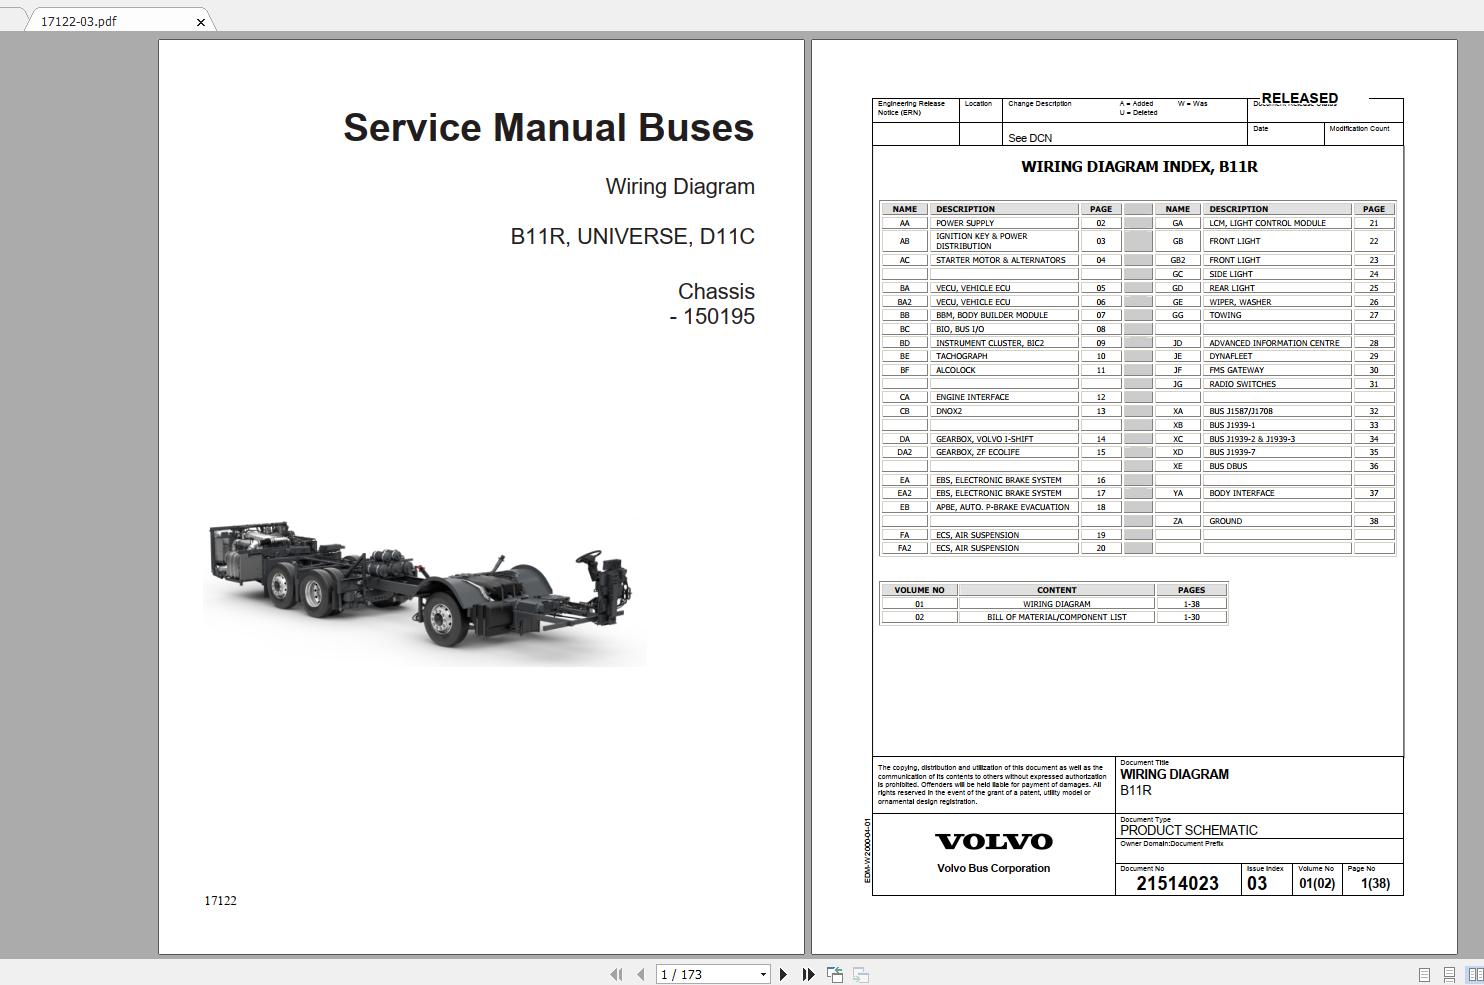Click GEARBOX, VOLVO I-SHIFT entry
The width and height of the screenshot is (1484, 985).
(1004, 439)
